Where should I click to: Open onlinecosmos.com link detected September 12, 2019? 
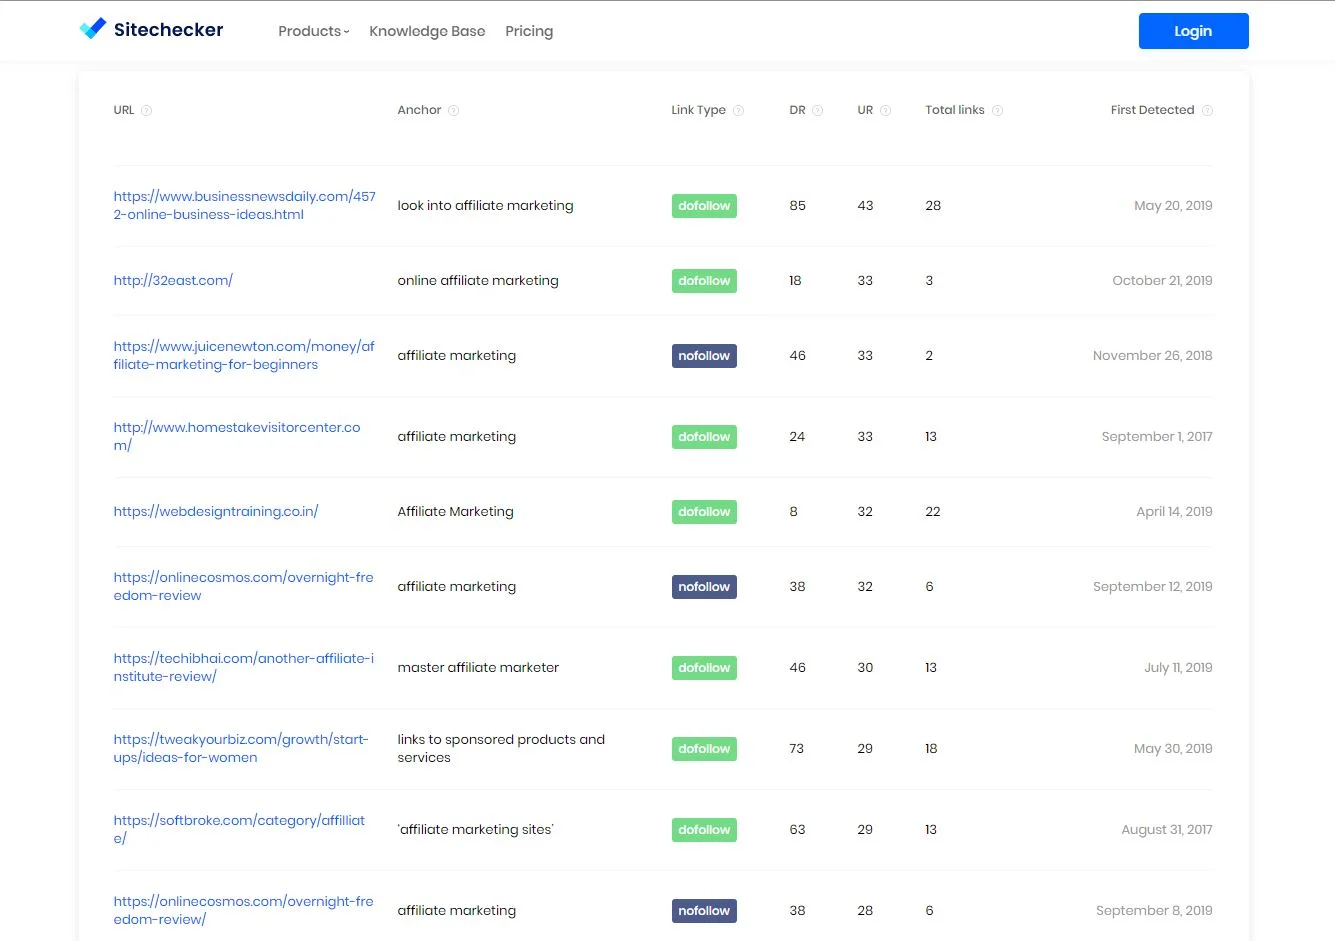point(243,586)
